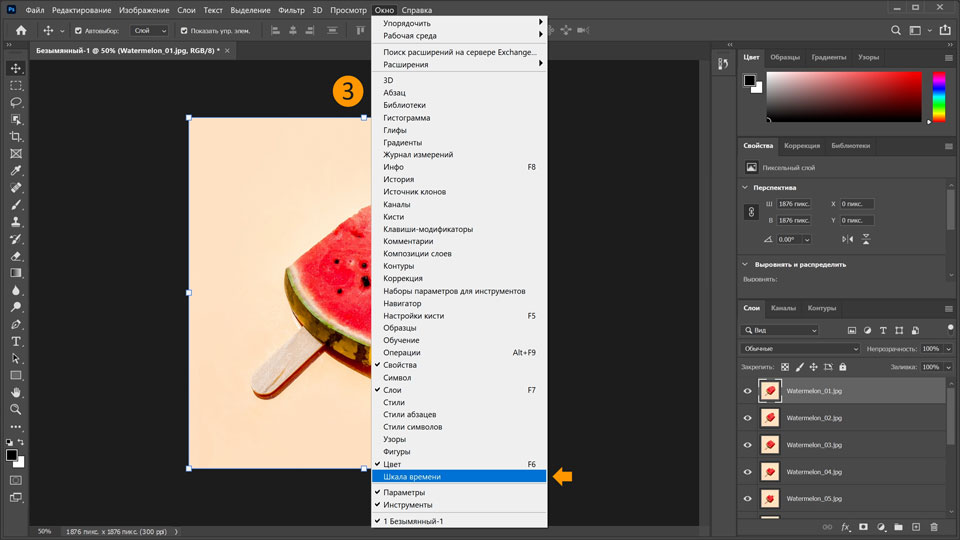Open the Обычные blend mode dropdown
This screenshot has height=540, width=960.
[801, 349]
